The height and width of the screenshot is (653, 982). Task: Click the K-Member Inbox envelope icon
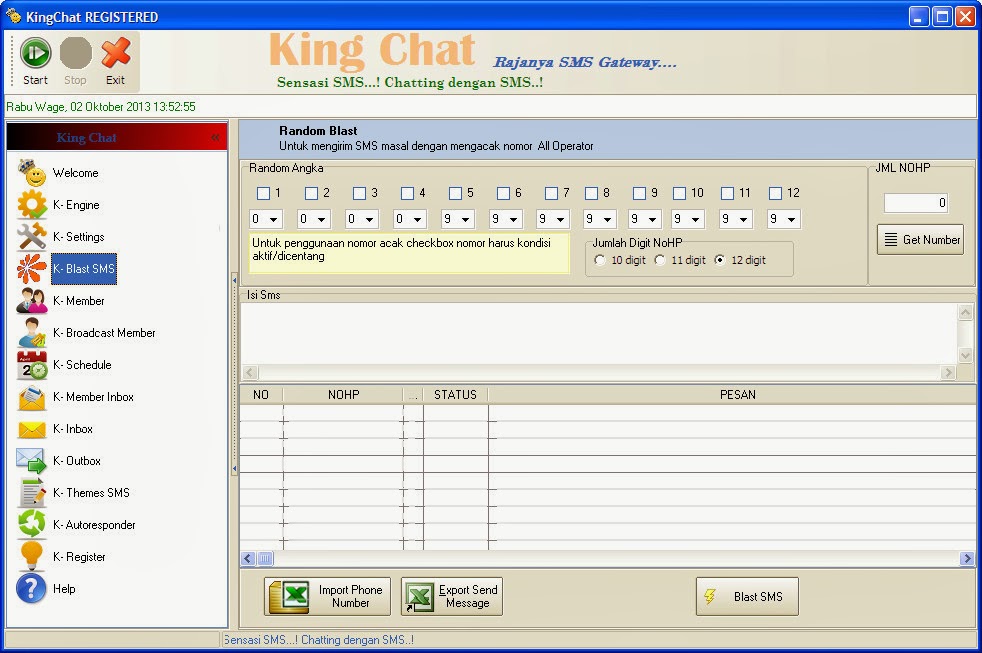pos(31,397)
